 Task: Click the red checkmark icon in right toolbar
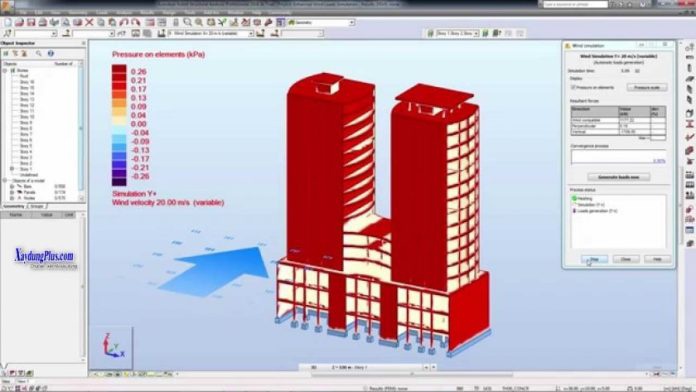[690, 137]
